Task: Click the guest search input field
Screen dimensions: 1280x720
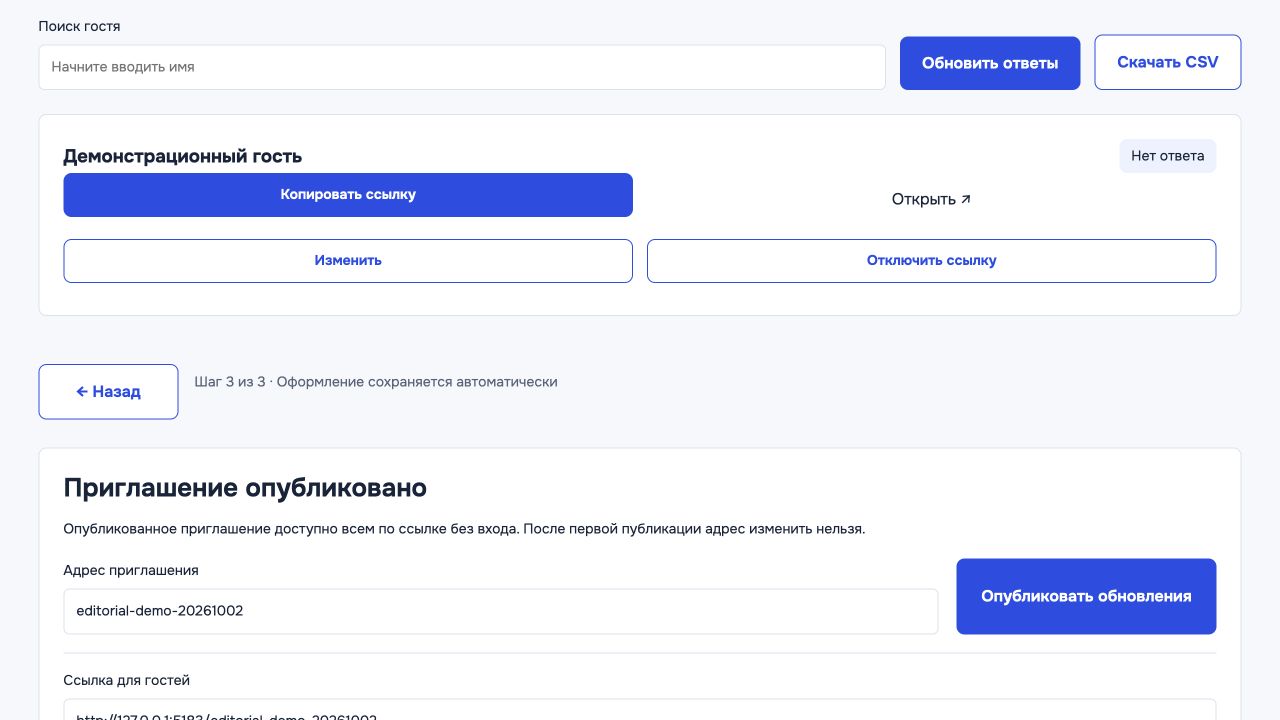Action: click(x=462, y=67)
